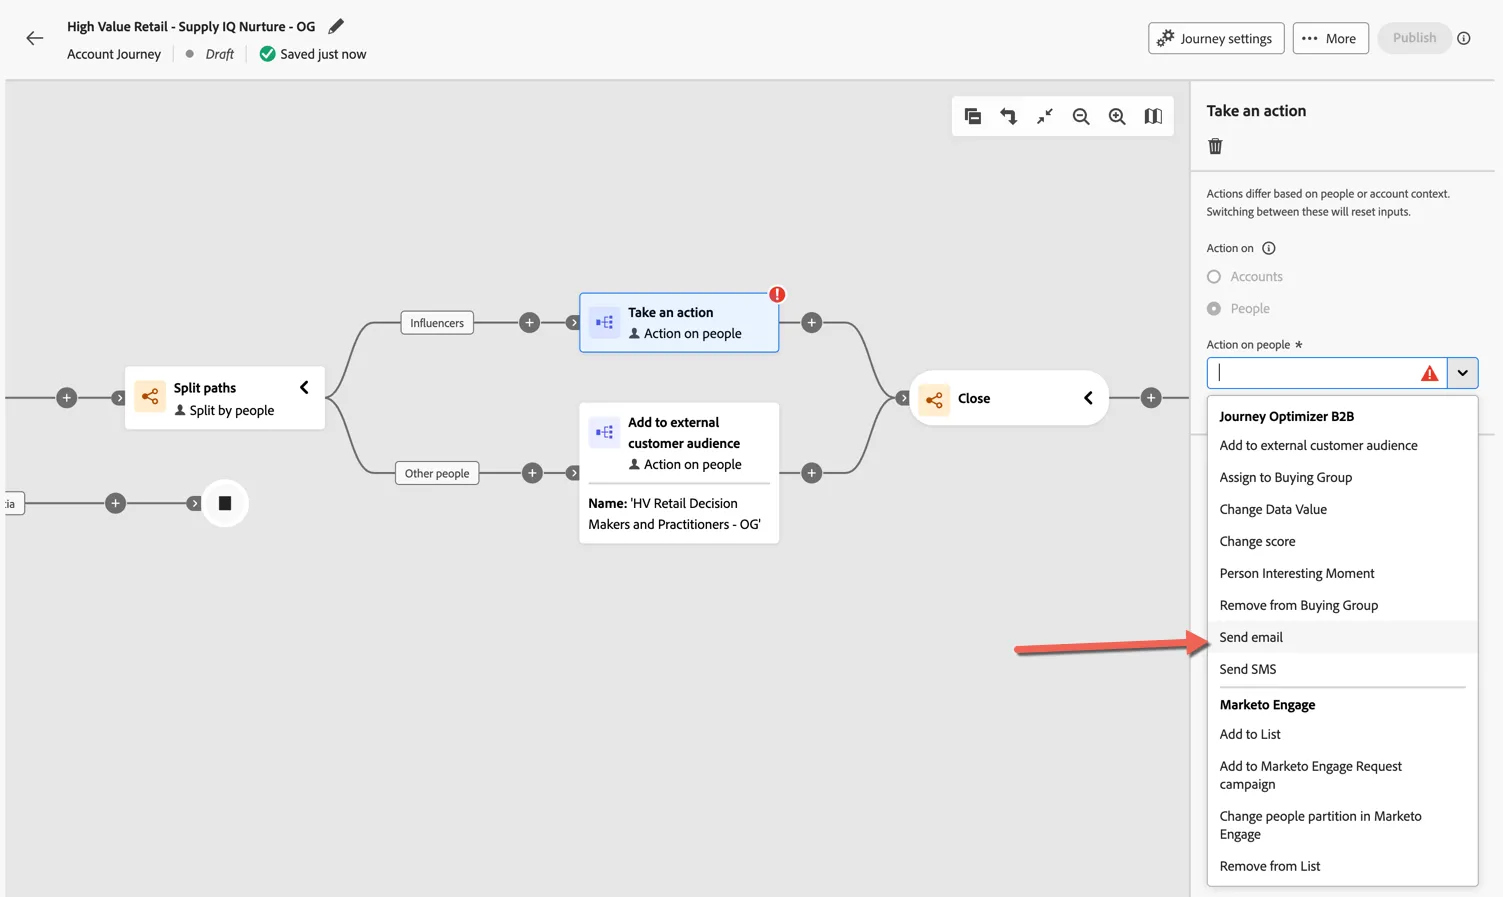
Task: Go back using the left arrow icon
Action: tap(35, 38)
